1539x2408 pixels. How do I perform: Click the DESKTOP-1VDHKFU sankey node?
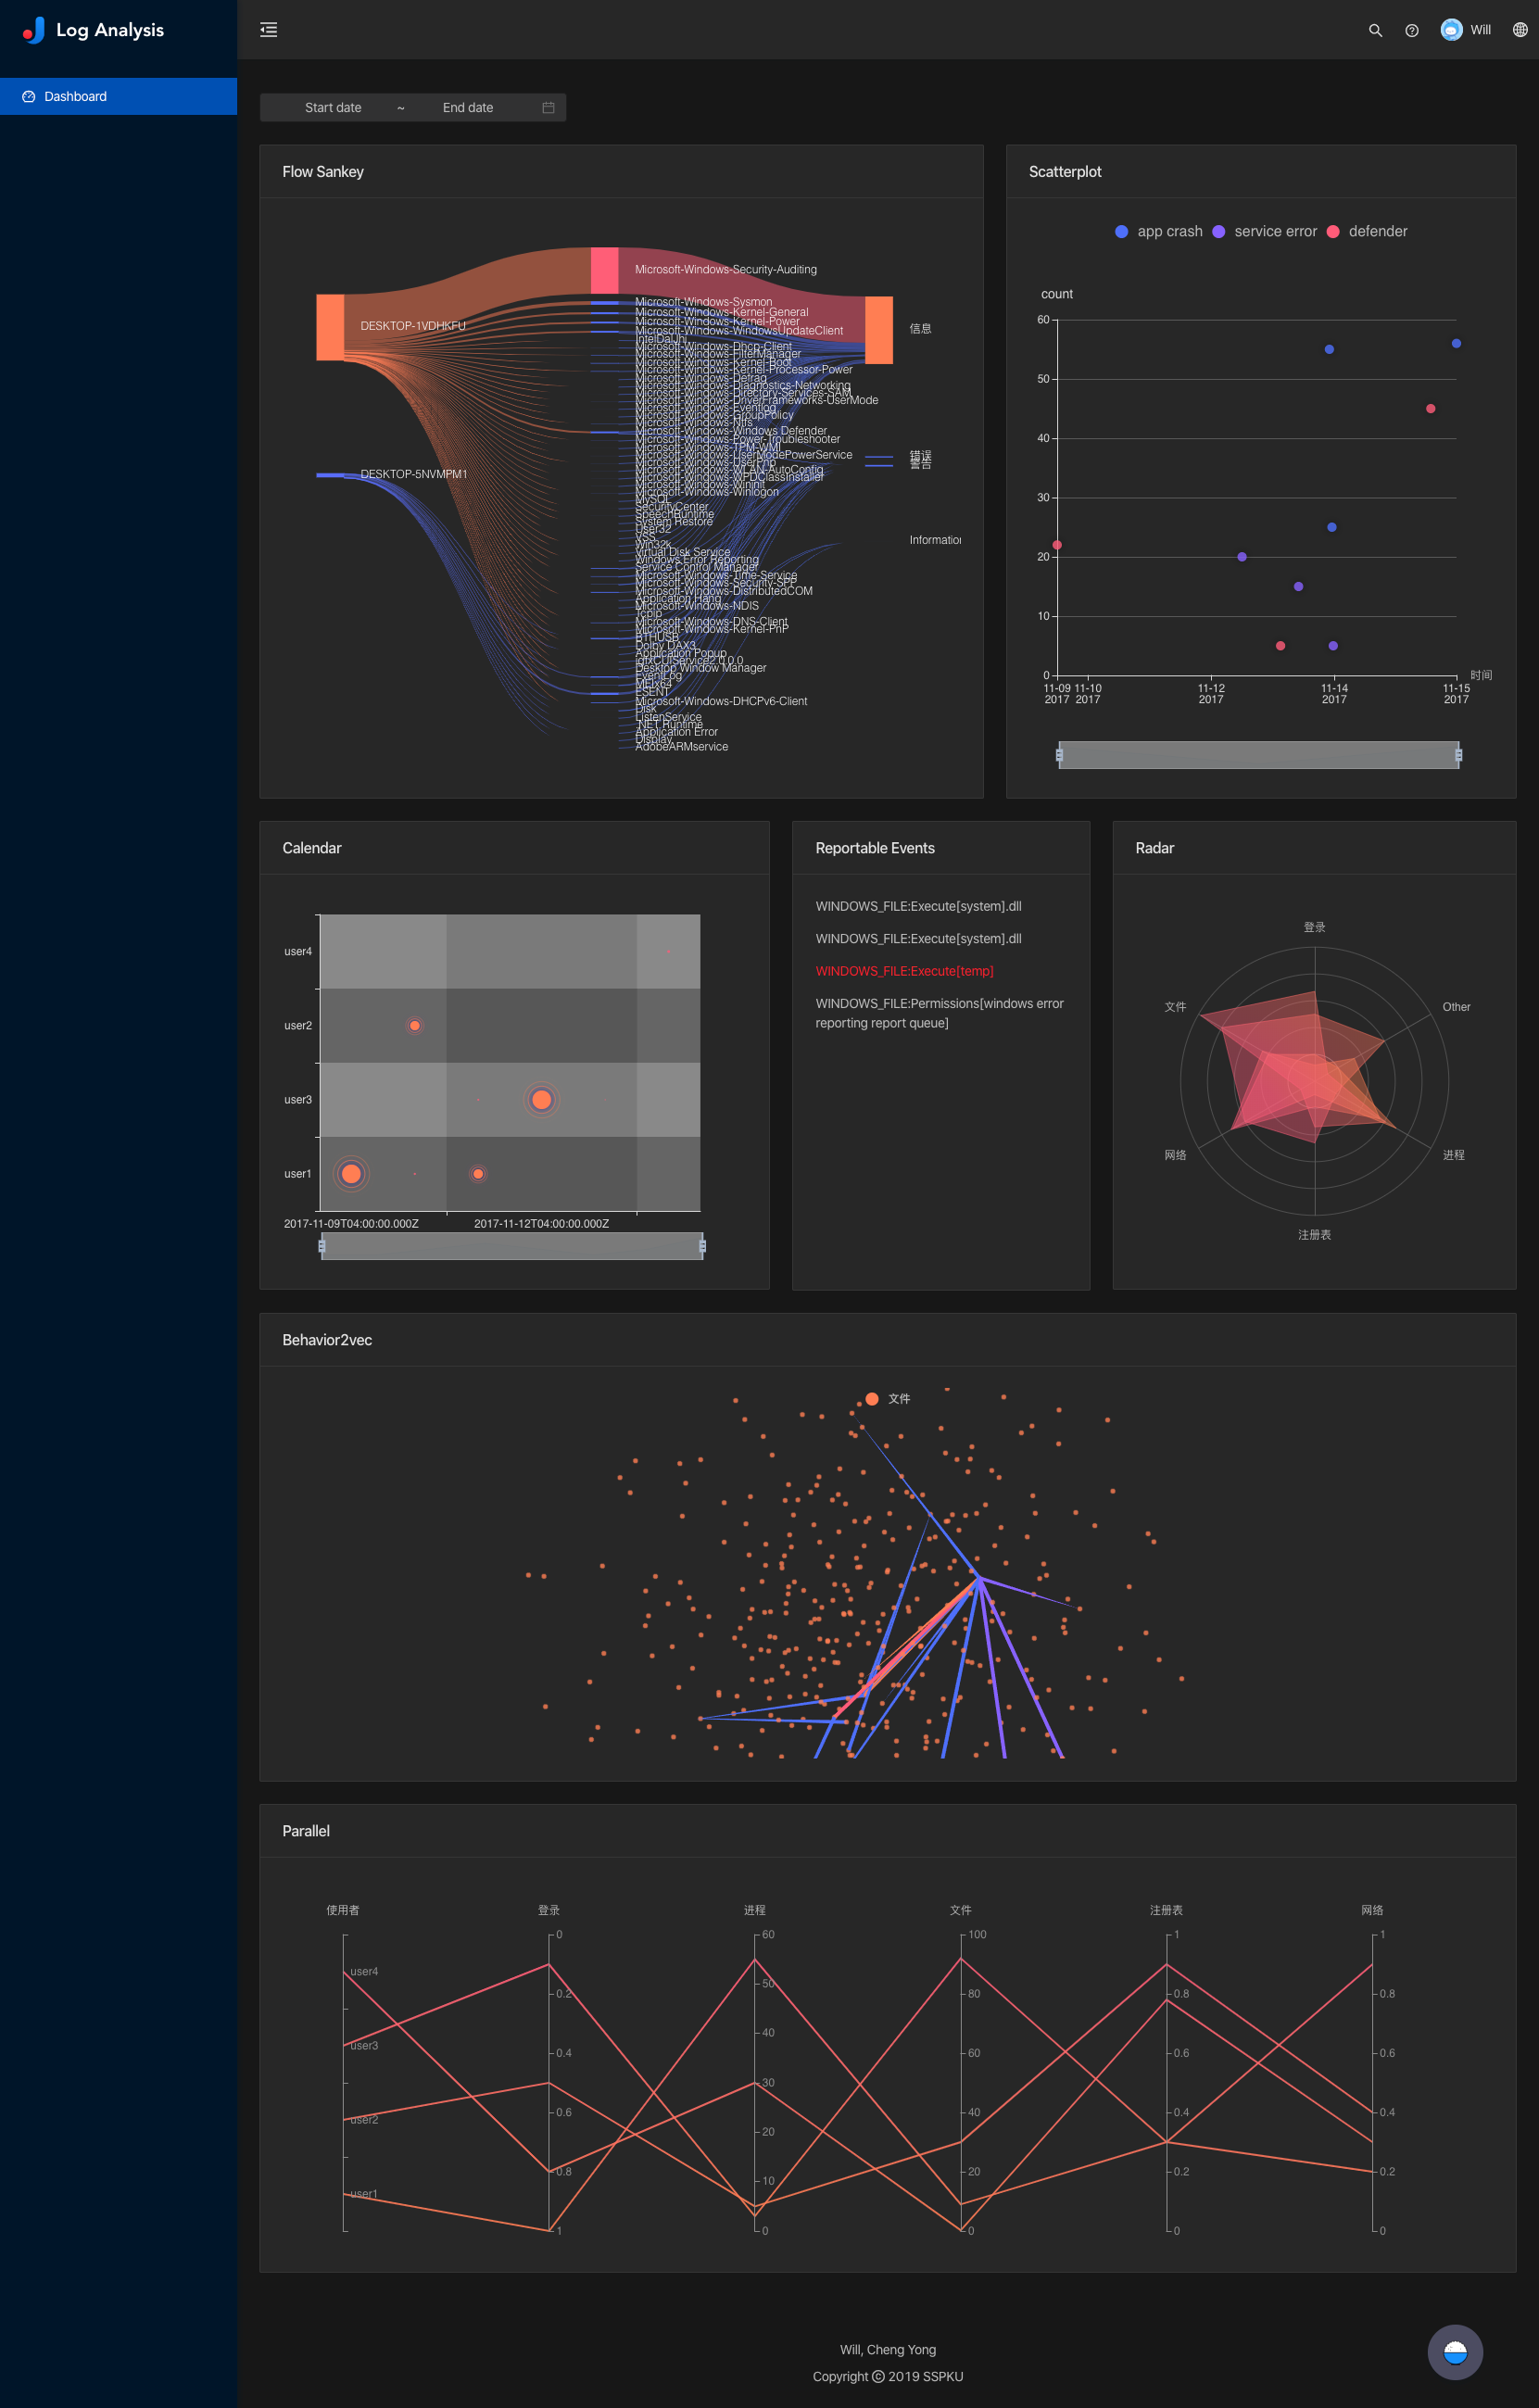tap(330, 327)
